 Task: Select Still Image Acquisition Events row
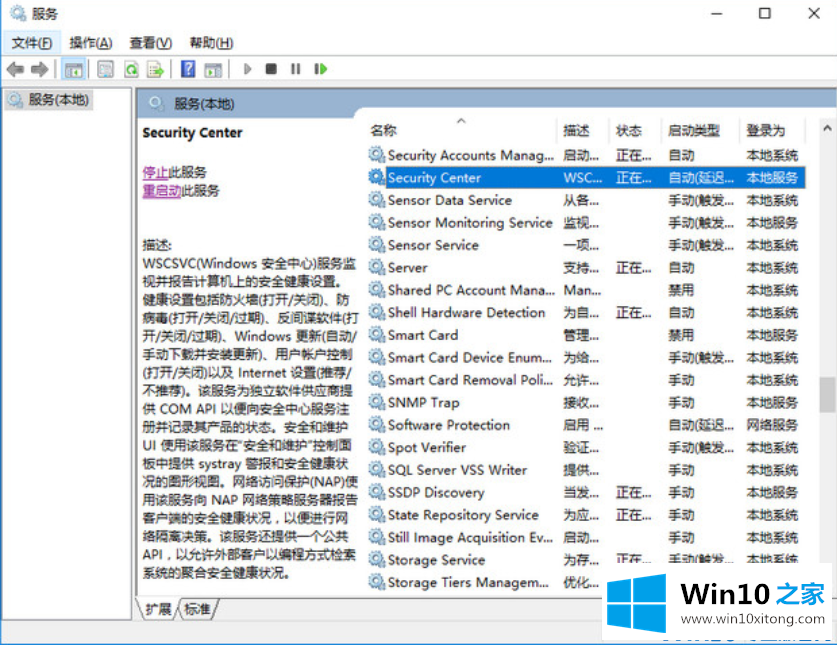pos(586,537)
